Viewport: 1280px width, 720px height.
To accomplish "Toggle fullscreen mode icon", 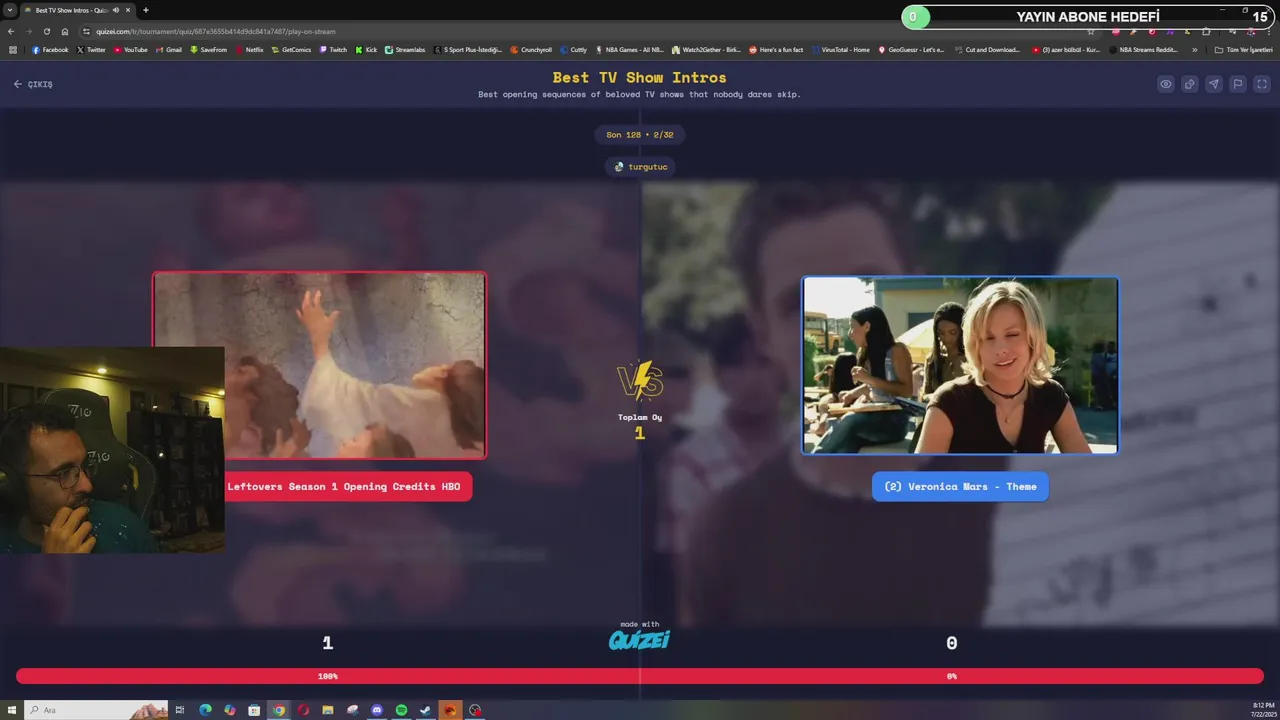I will [1262, 84].
